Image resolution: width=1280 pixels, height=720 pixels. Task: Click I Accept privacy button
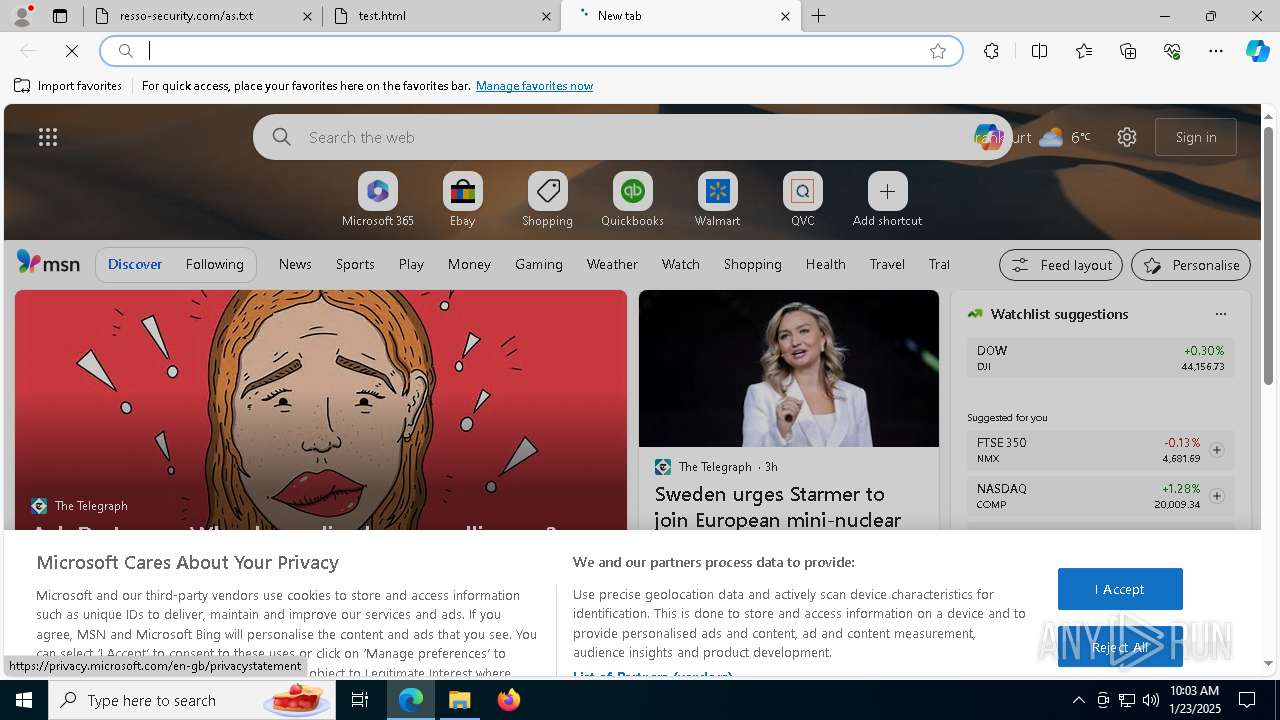(x=1120, y=589)
